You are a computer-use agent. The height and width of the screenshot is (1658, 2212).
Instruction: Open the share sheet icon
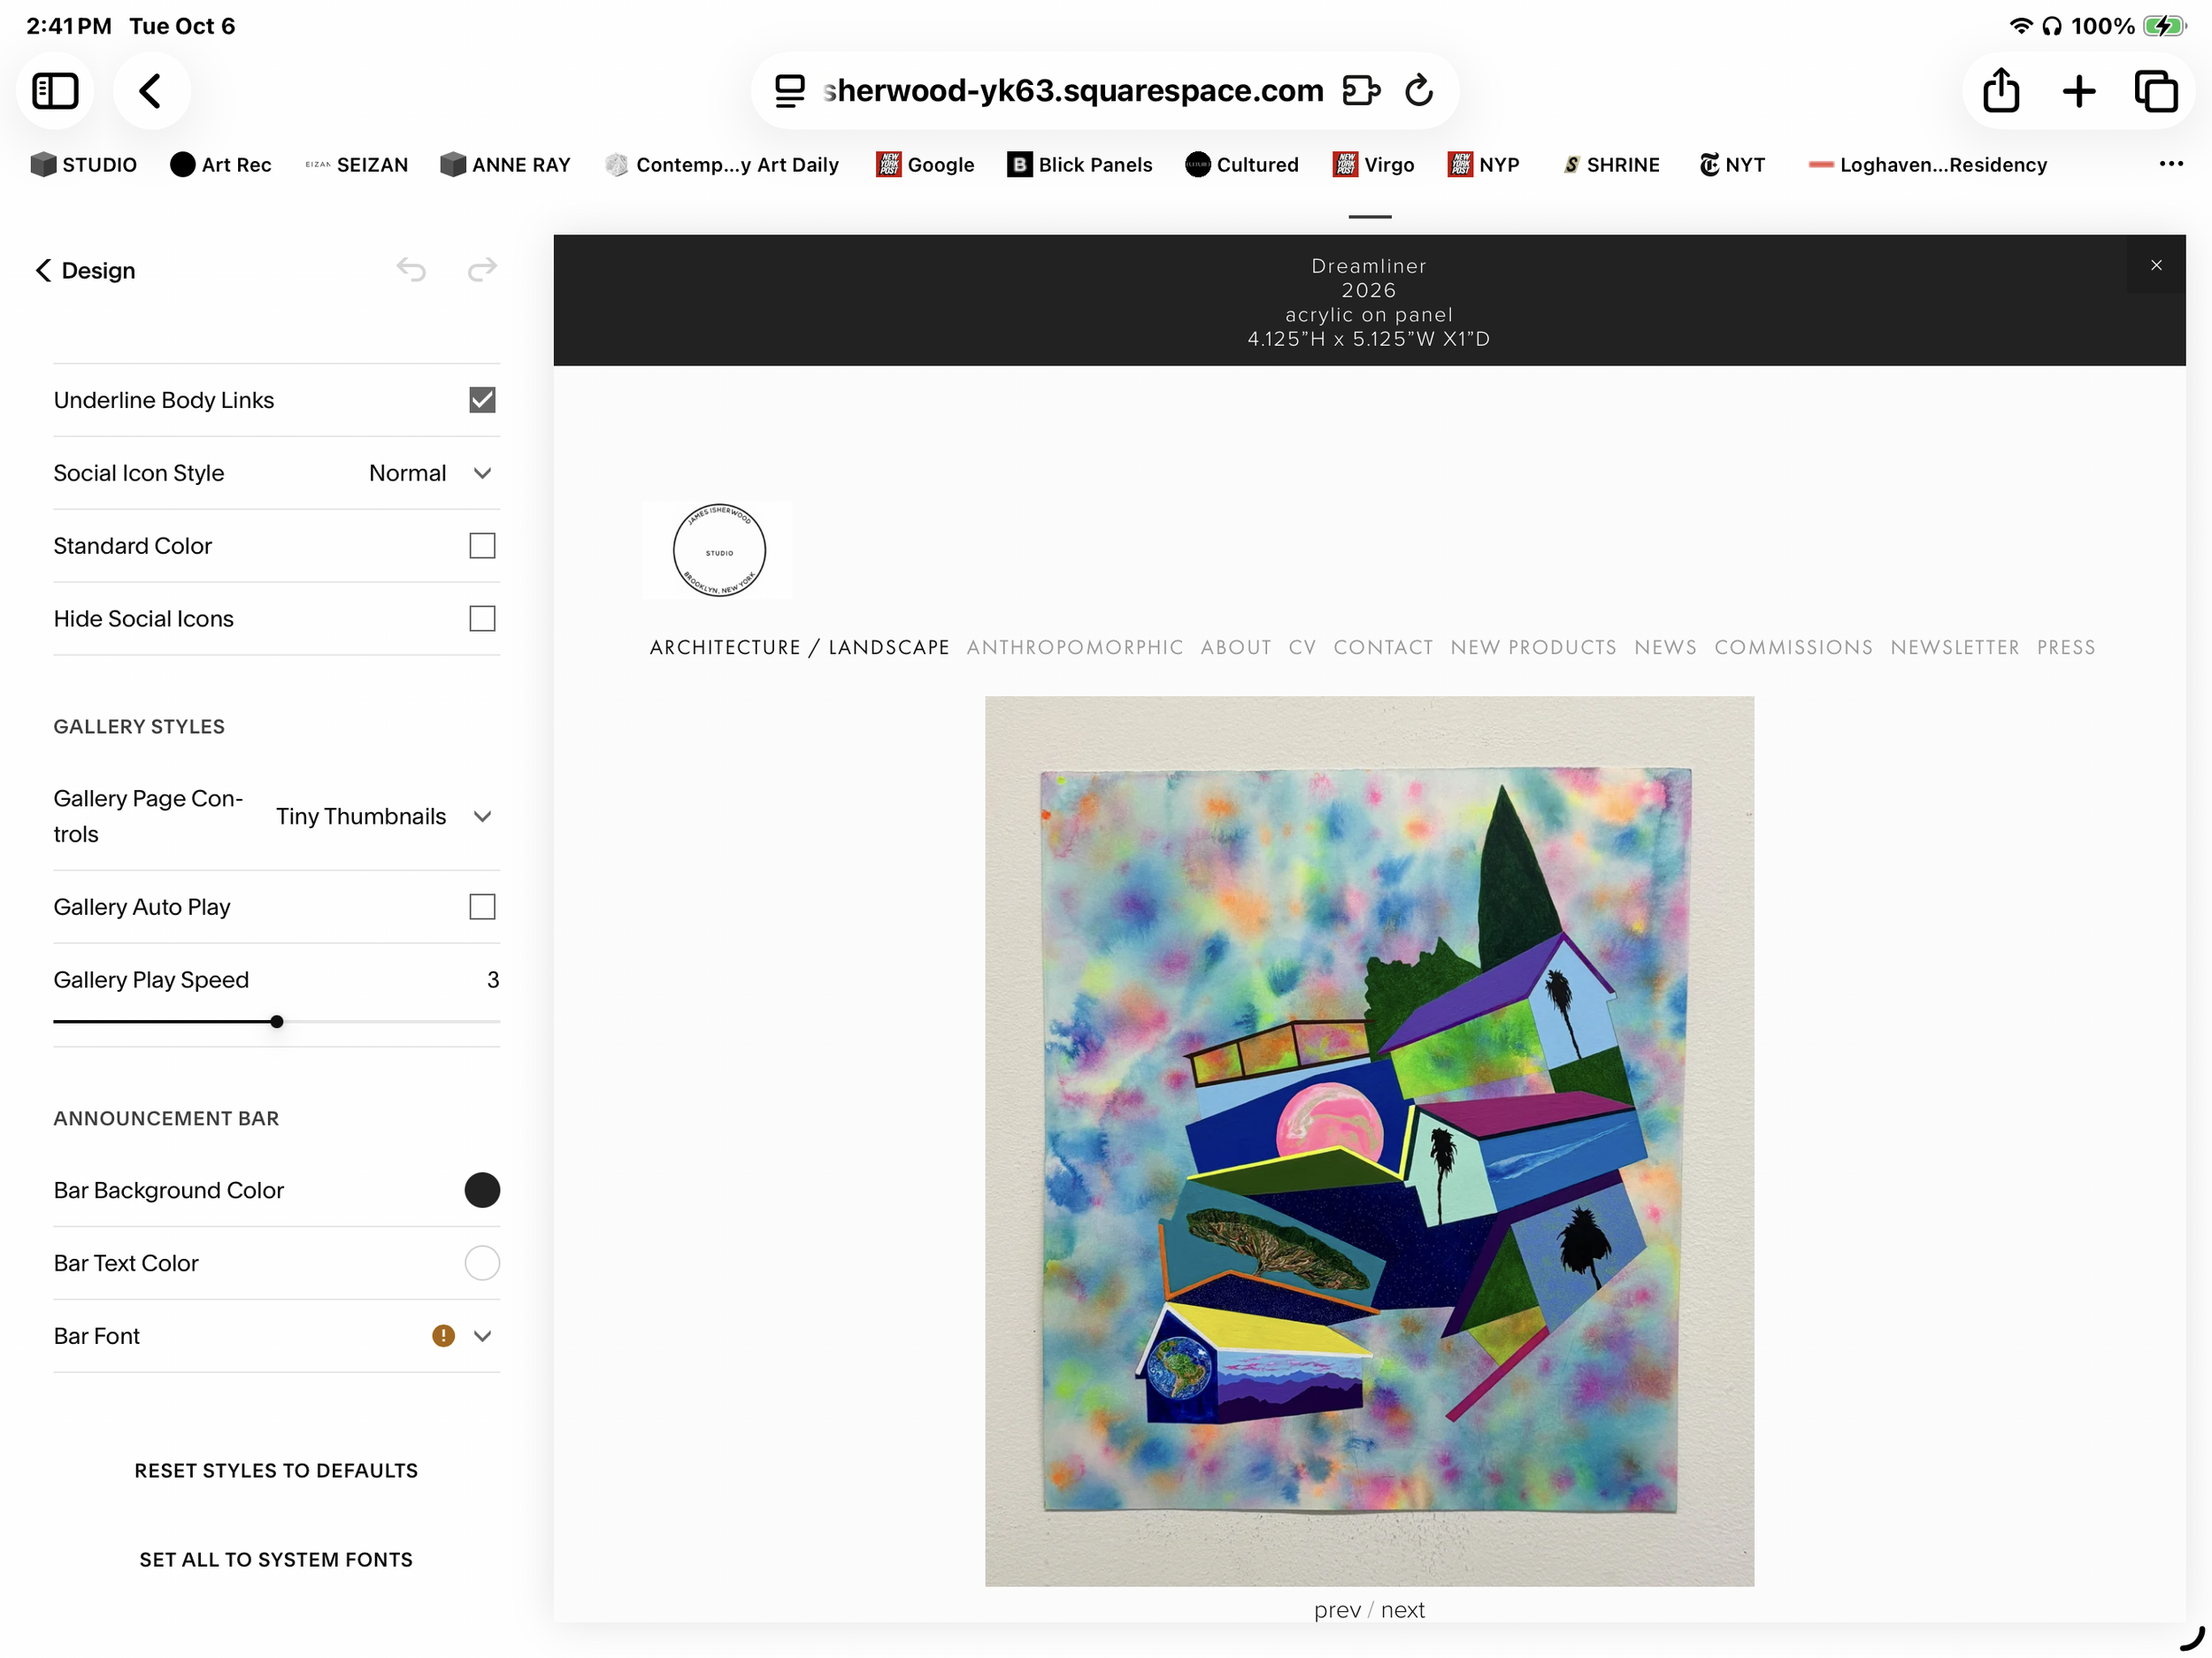click(2001, 90)
